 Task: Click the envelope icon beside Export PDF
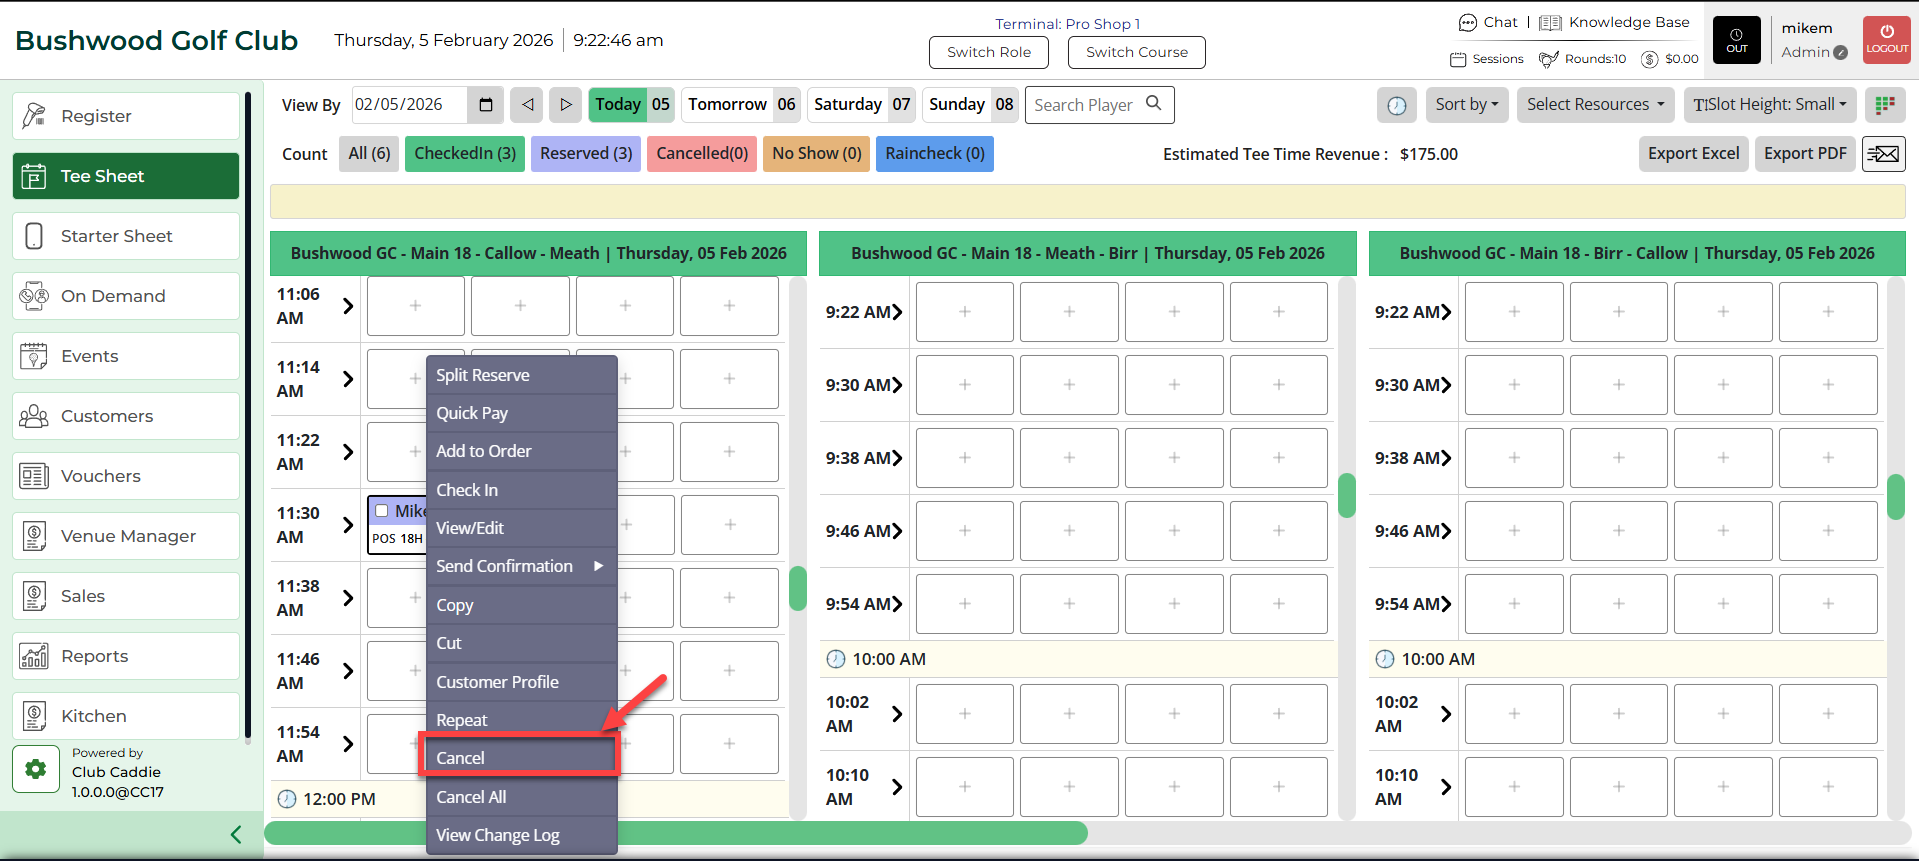[x=1883, y=154]
